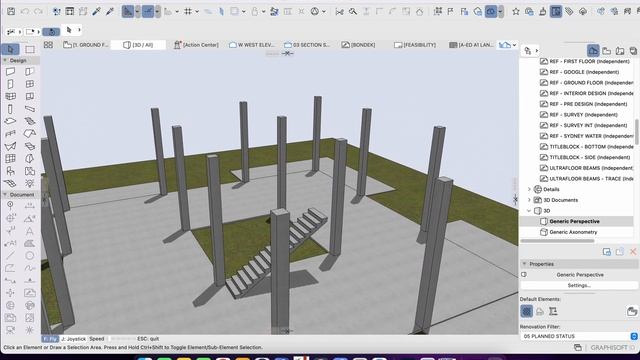Viewport: 640px width, 360px height.
Task: Select Generic Axonometry in Navigator
Action: click(x=573, y=232)
